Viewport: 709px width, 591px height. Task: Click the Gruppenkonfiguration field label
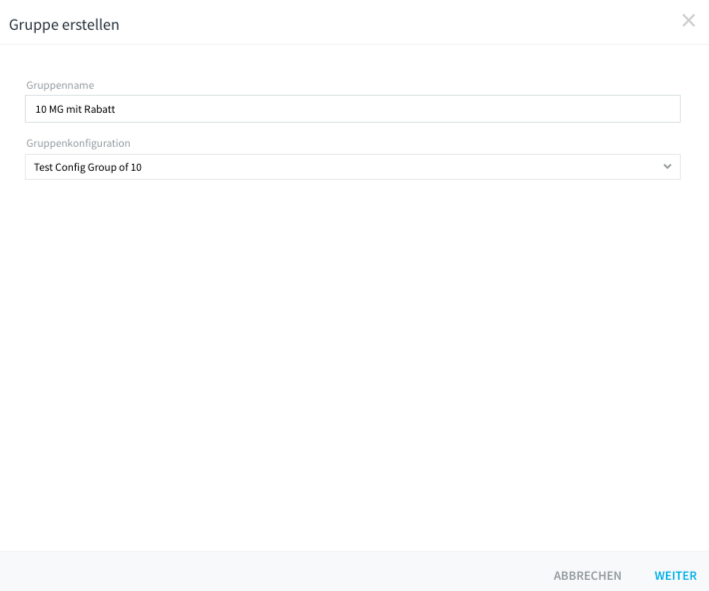(x=78, y=143)
